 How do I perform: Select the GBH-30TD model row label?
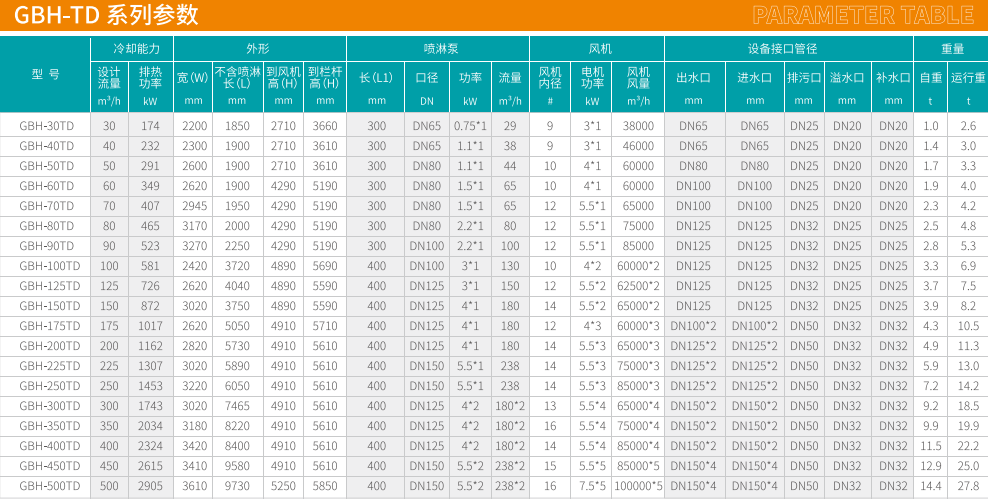[x=46, y=126]
